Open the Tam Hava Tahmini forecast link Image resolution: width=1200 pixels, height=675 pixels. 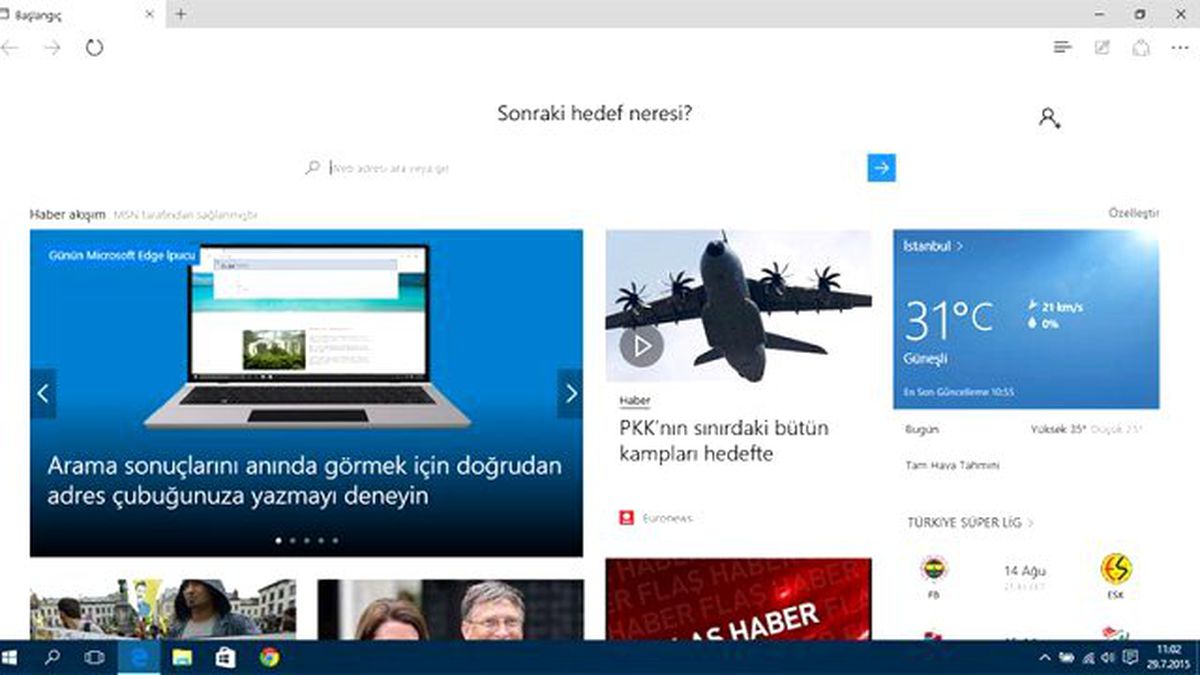click(x=952, y=465)
